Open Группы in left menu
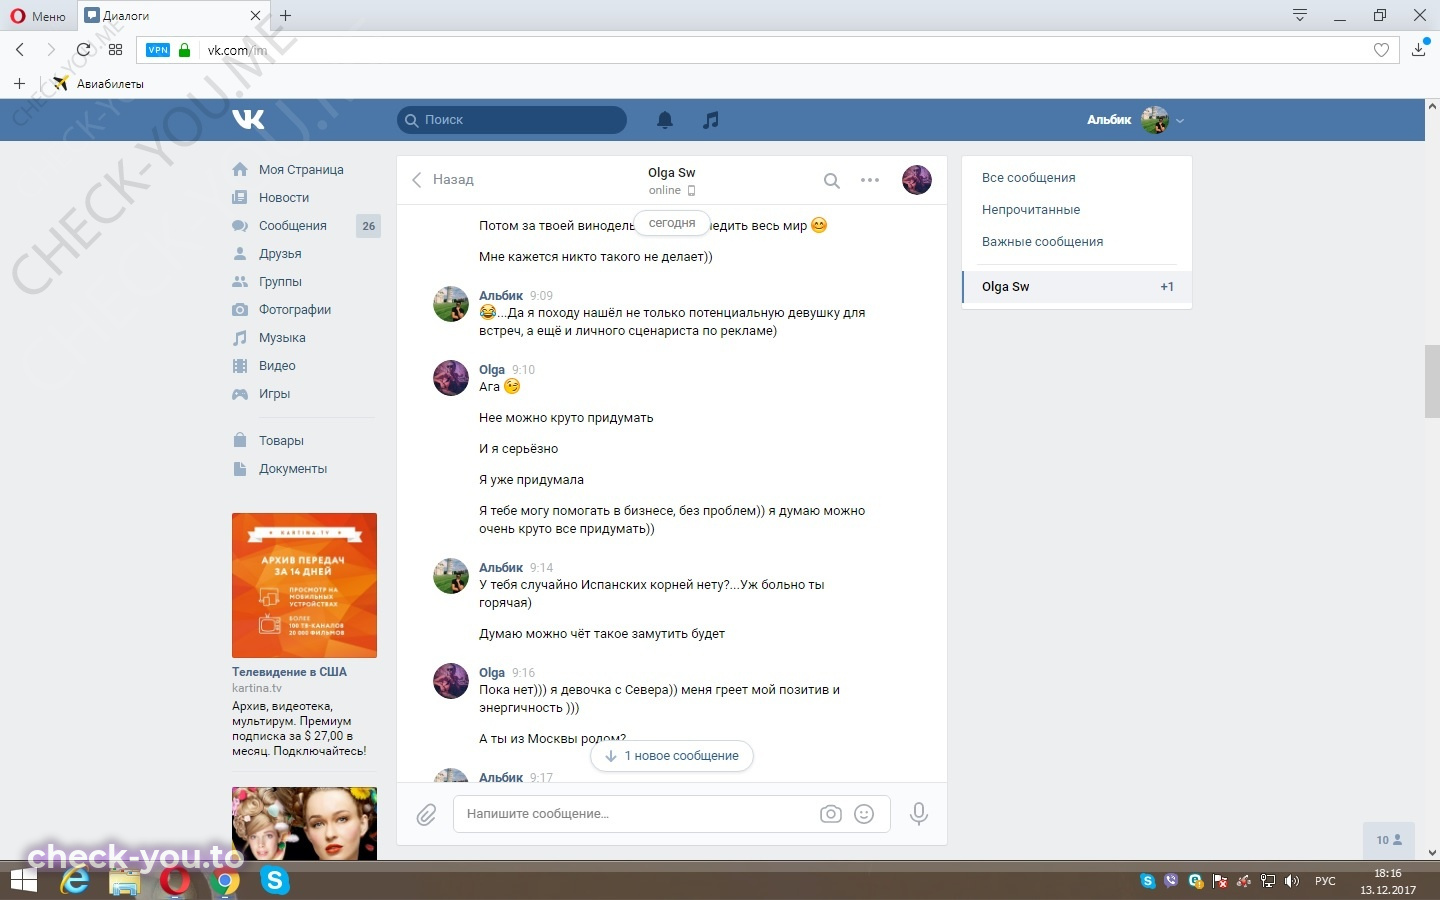 point(280,282)
